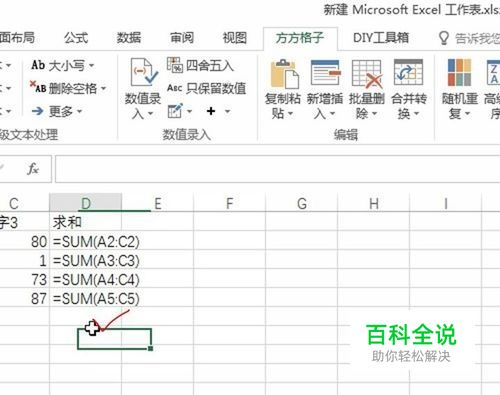Click the 大小写 Ab icon

[38, 65]
